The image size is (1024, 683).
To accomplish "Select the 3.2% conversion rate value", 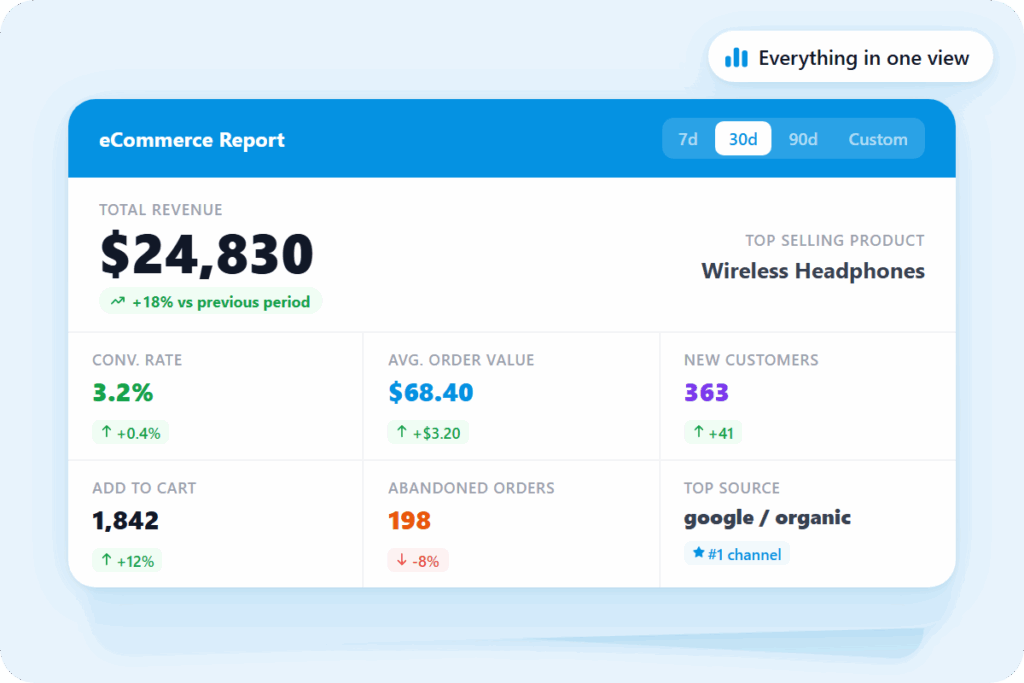I will click(x=123, y=393).
